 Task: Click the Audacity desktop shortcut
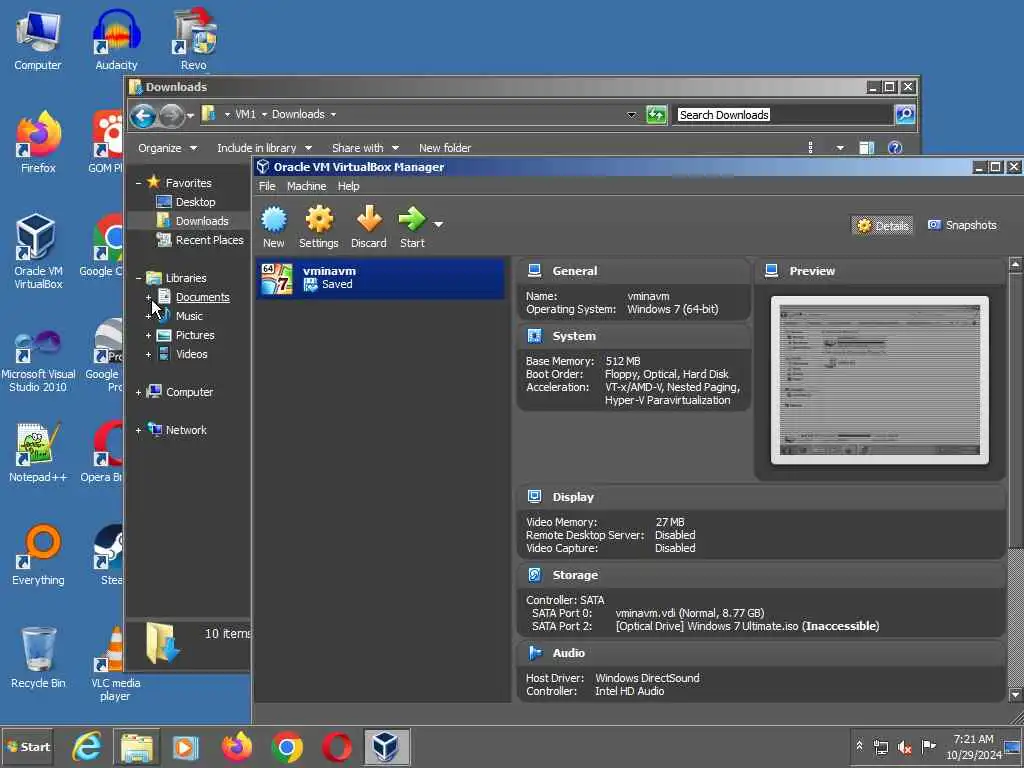click(116, 40)
